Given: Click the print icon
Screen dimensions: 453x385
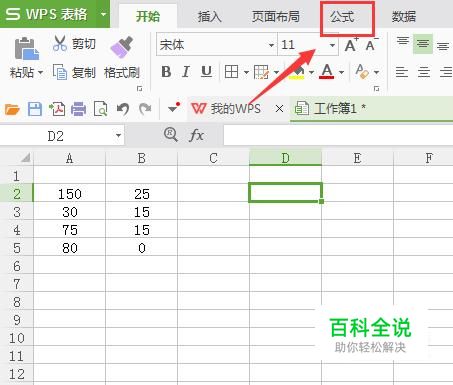Looking at the screenshot, I should point(79,109).
